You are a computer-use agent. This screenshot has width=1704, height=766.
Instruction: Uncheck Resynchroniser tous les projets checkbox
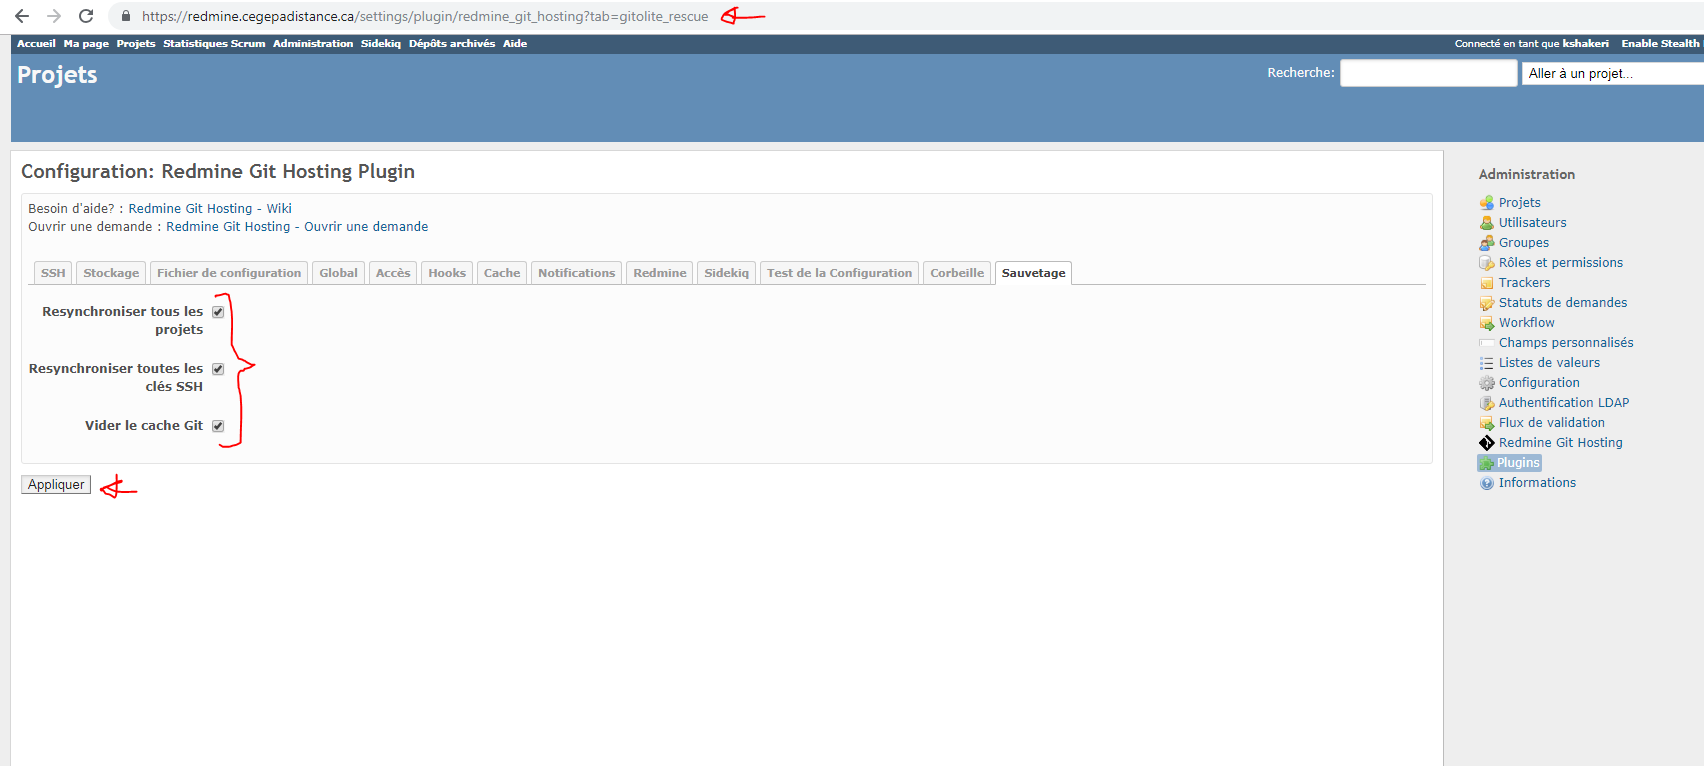[218, 312]
